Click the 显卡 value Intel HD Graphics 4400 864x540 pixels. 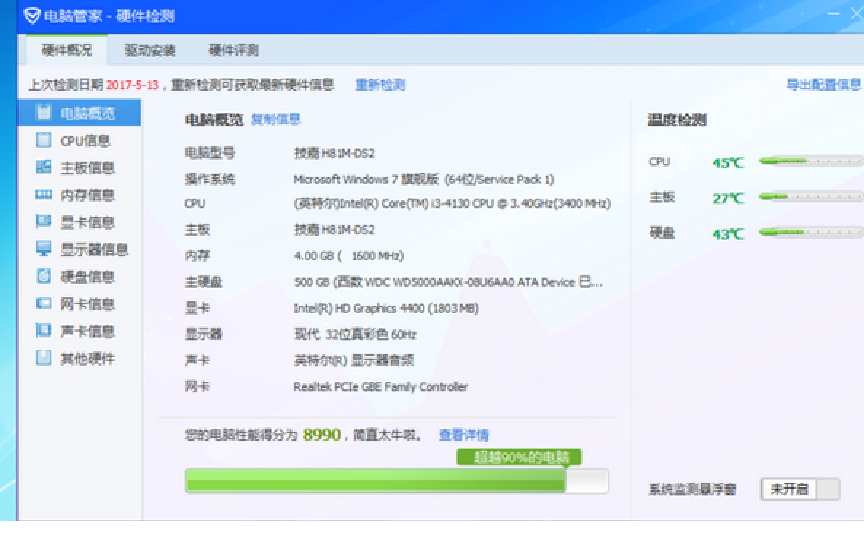coord(386,308)
